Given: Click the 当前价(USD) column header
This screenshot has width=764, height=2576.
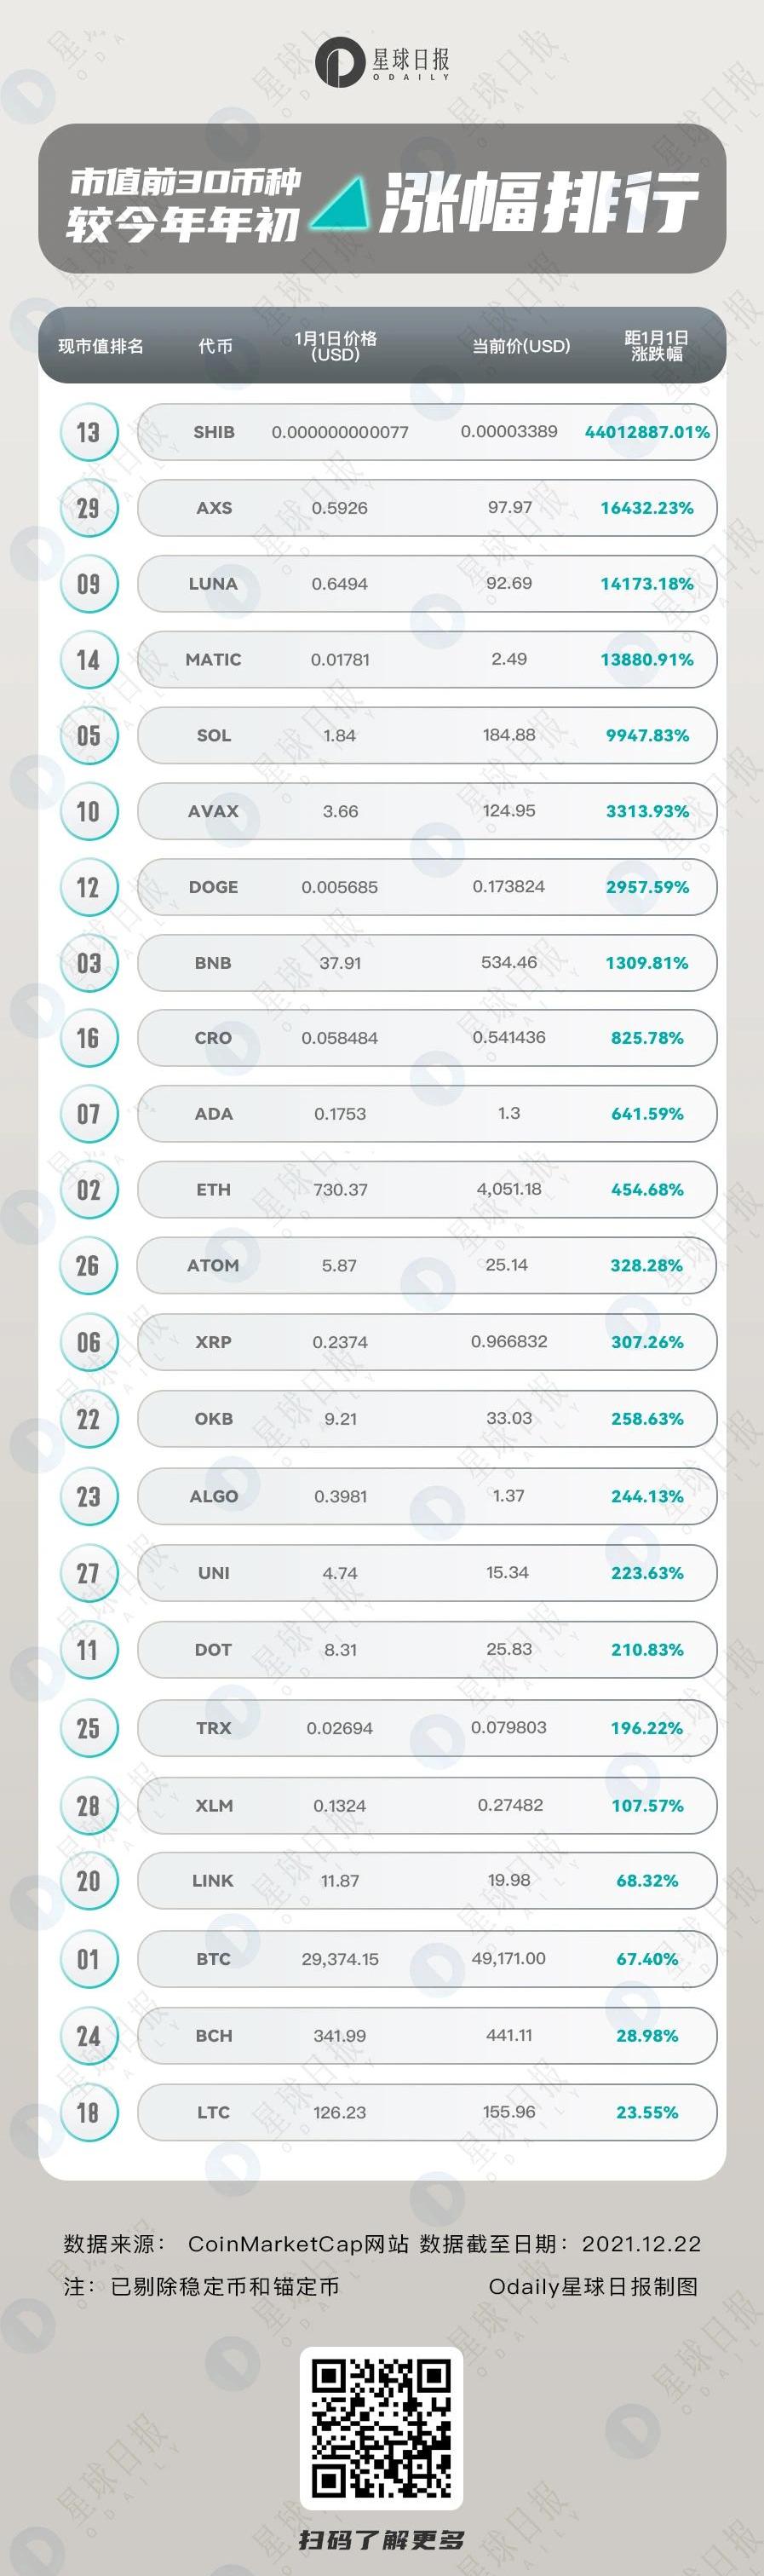Looking at the screenshot, I should click(x=521, y=346).
